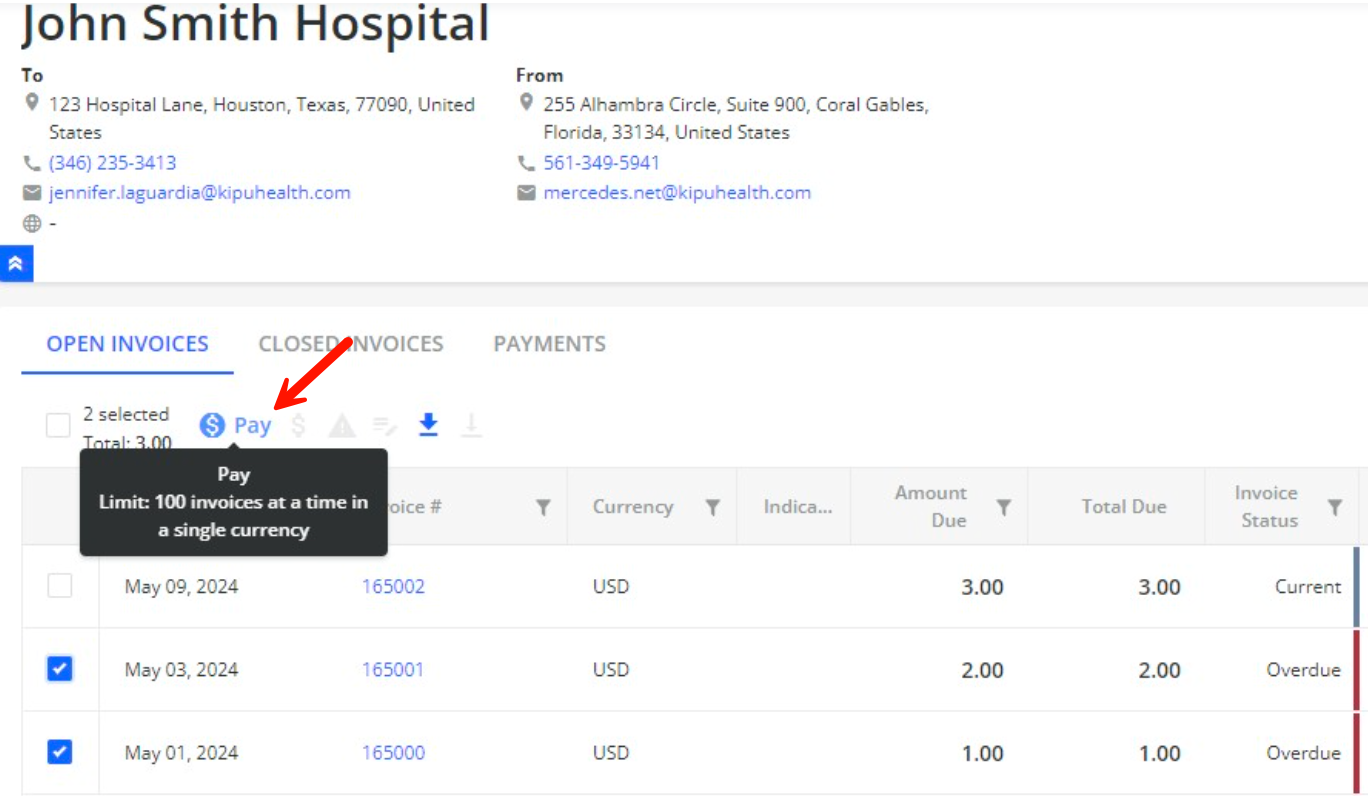Click the grayed-out dollar sign icon
This screenshot has width=1368, height=796.
tap(298, 426)
